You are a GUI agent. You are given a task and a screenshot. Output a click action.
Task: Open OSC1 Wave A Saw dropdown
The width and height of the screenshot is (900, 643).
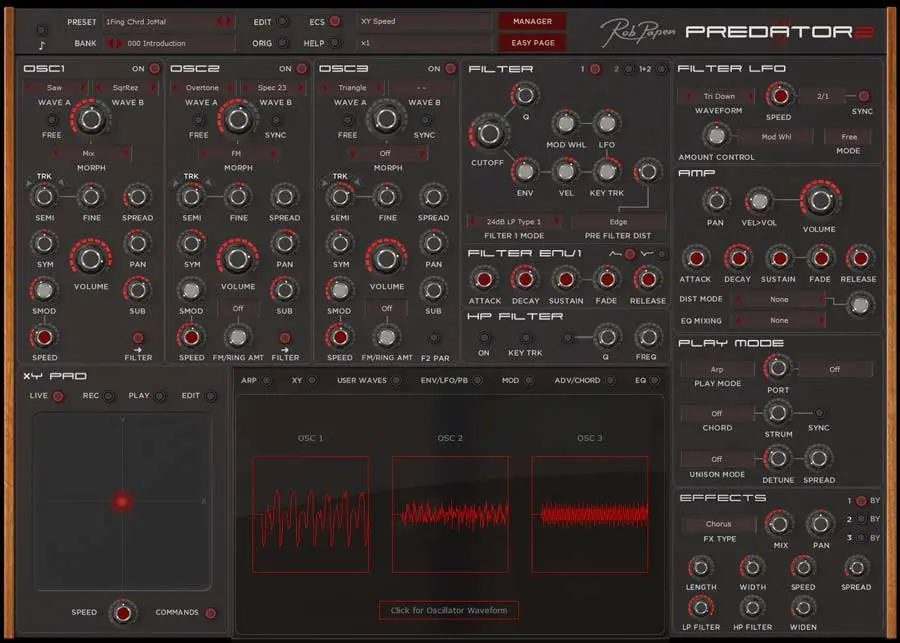(55, 88)
